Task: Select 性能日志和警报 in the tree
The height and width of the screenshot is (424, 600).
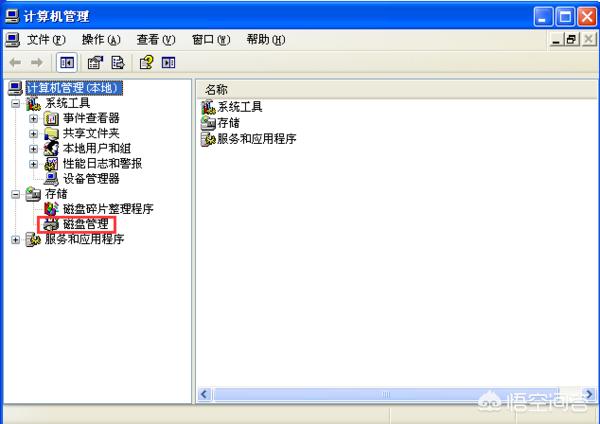Action: click(x=103, y=164)
